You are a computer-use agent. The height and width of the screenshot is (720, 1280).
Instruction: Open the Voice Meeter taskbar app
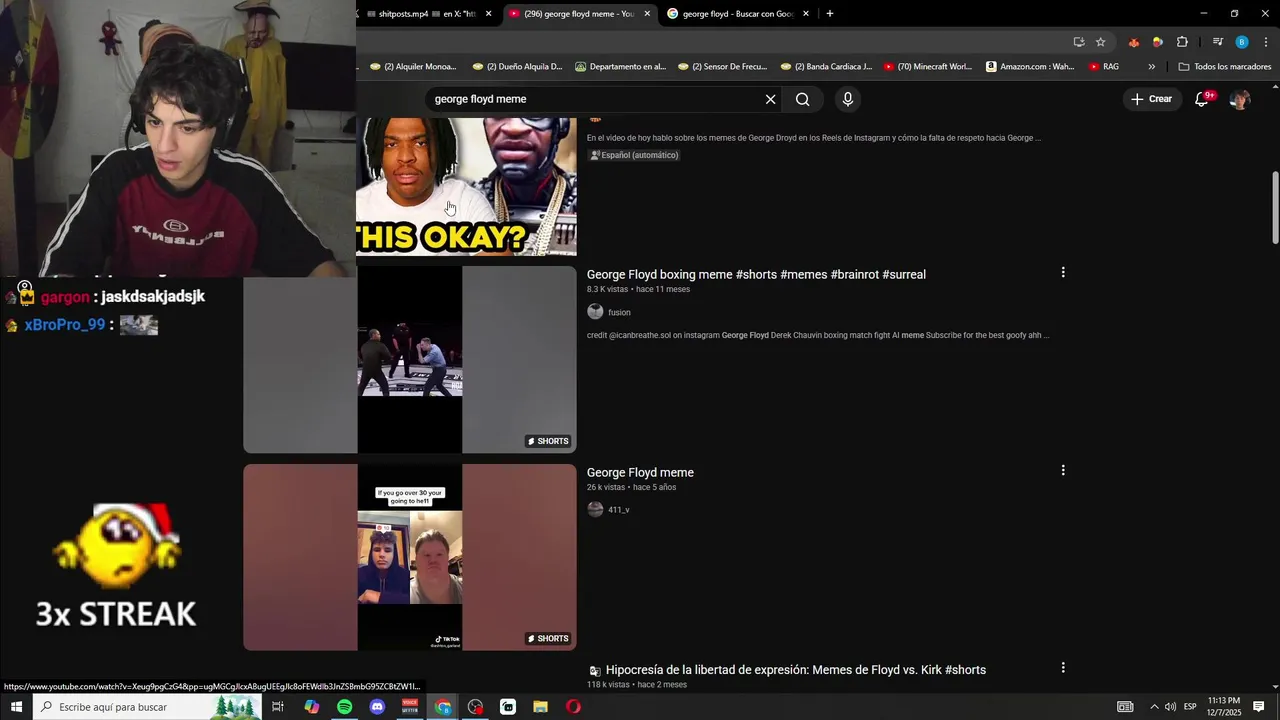[x=410, y=707]
